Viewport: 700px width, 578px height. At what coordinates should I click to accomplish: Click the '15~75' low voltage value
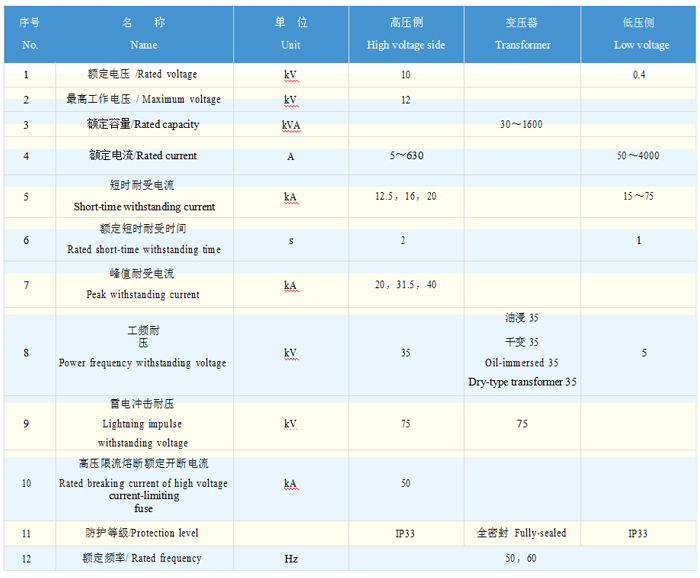tap(638, 196)
